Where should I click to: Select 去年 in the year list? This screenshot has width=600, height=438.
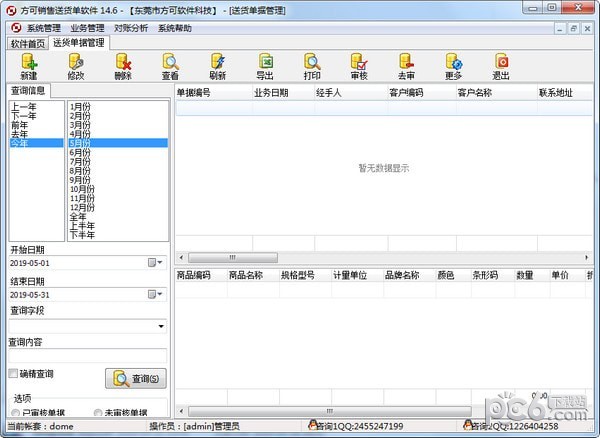[36, 134]
